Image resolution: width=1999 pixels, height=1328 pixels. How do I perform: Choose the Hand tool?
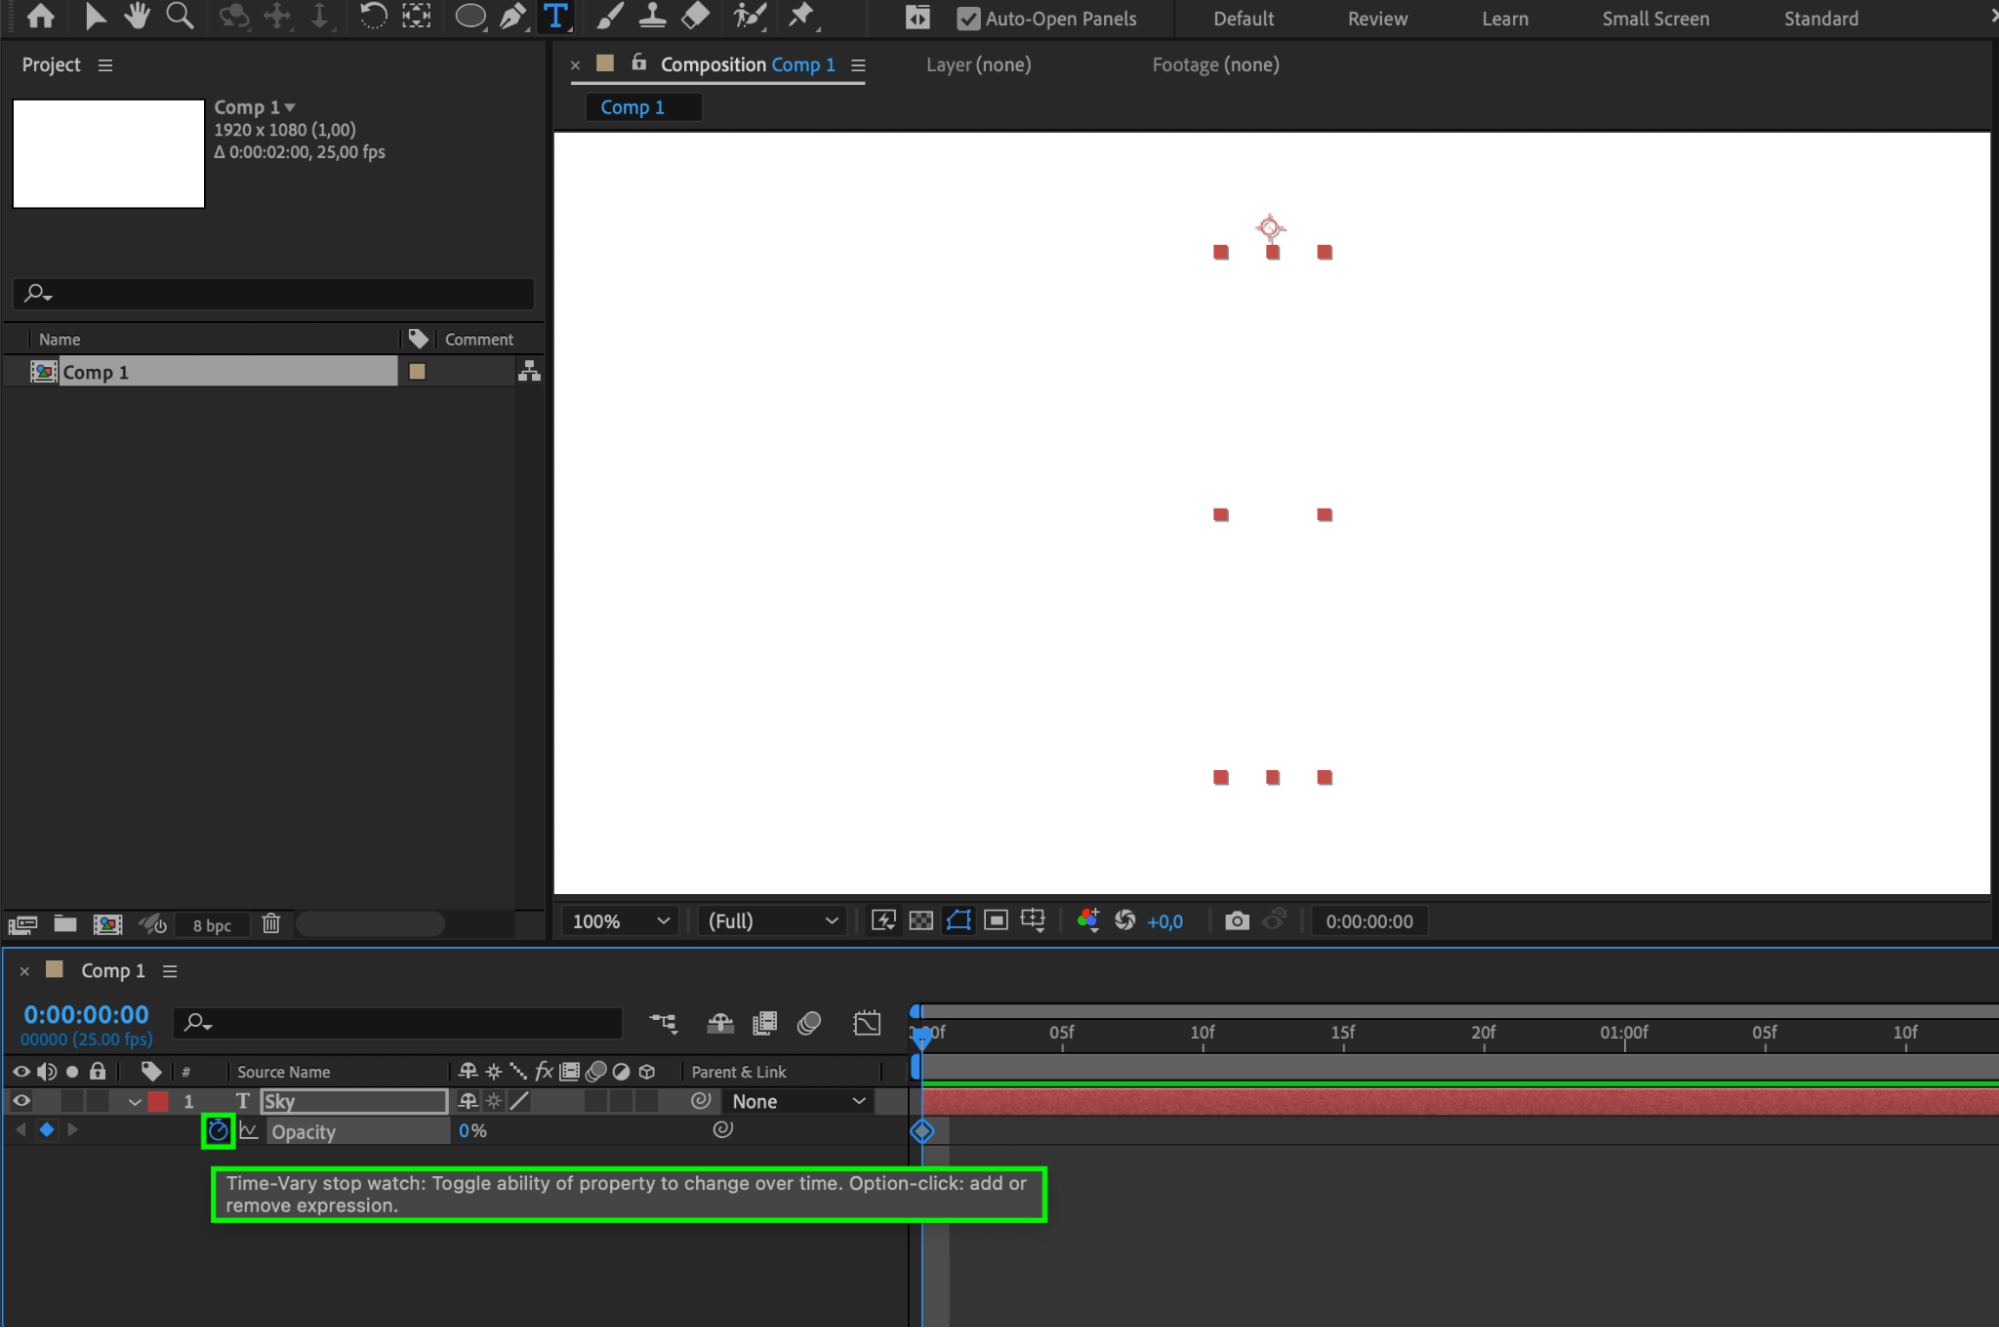(136, 16)
